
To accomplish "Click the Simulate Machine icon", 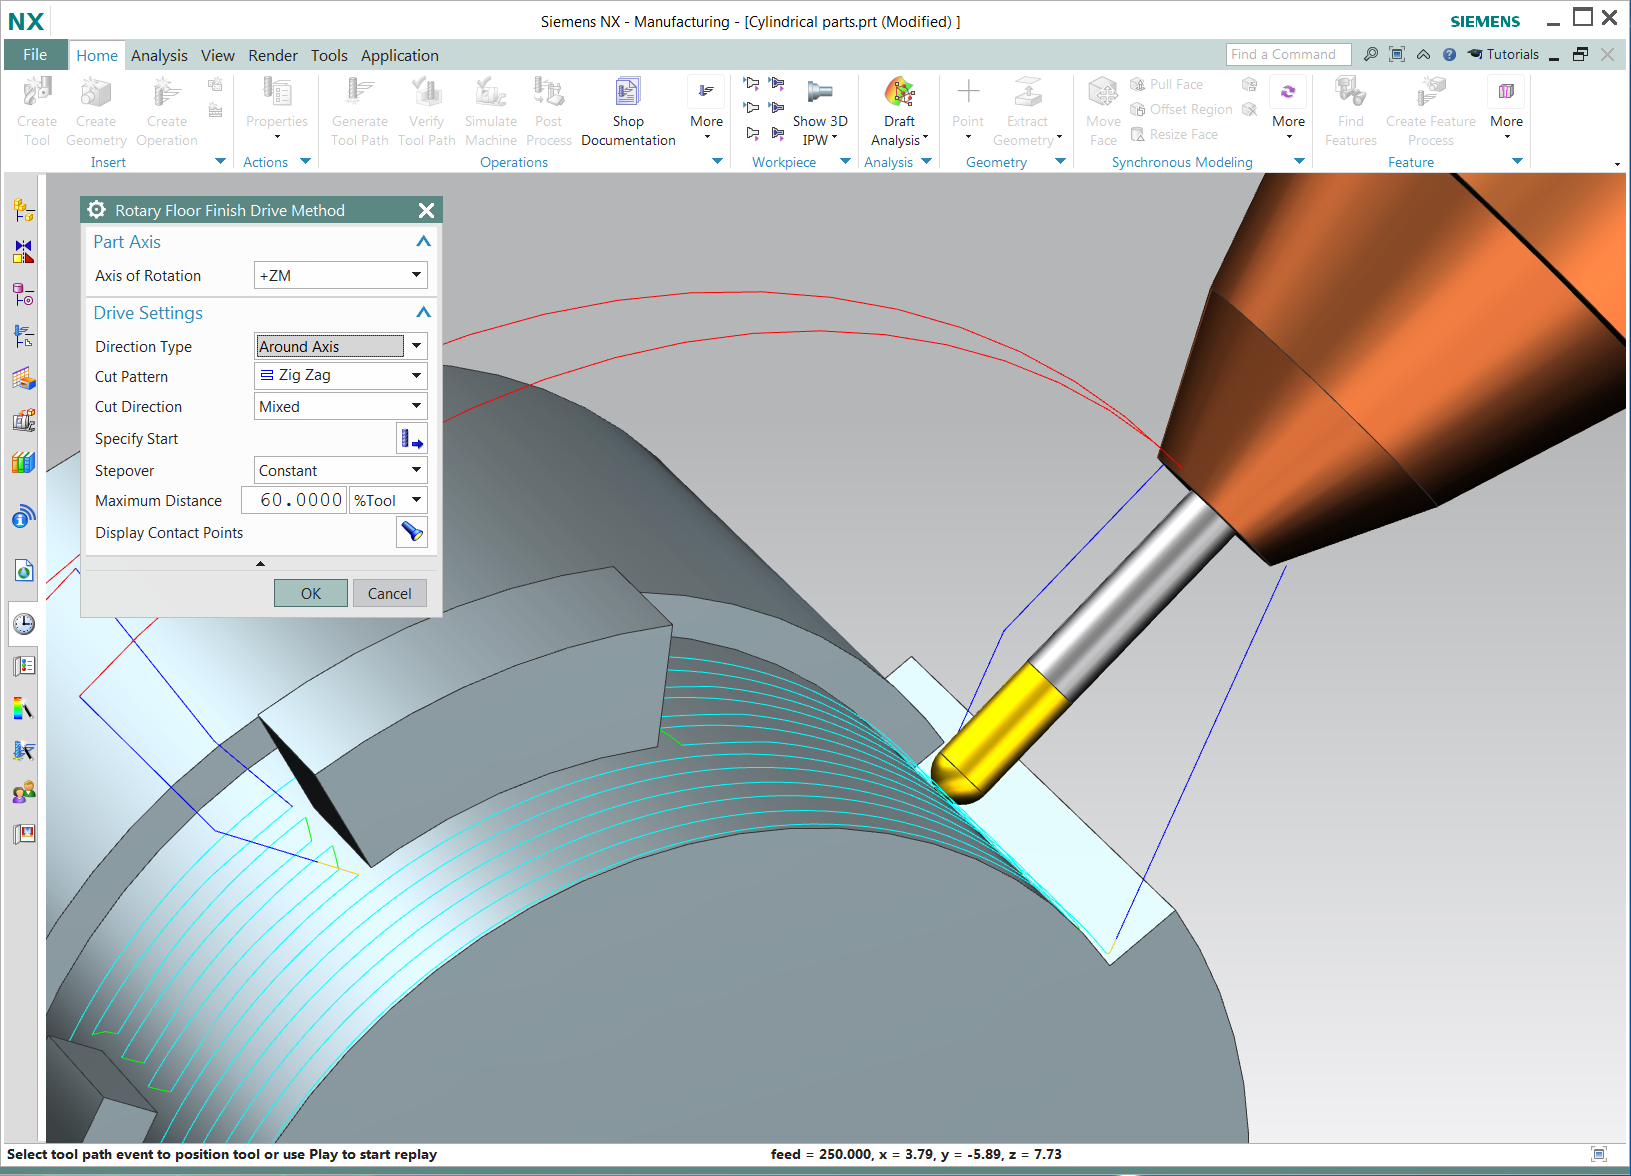I will click(491, 93).
